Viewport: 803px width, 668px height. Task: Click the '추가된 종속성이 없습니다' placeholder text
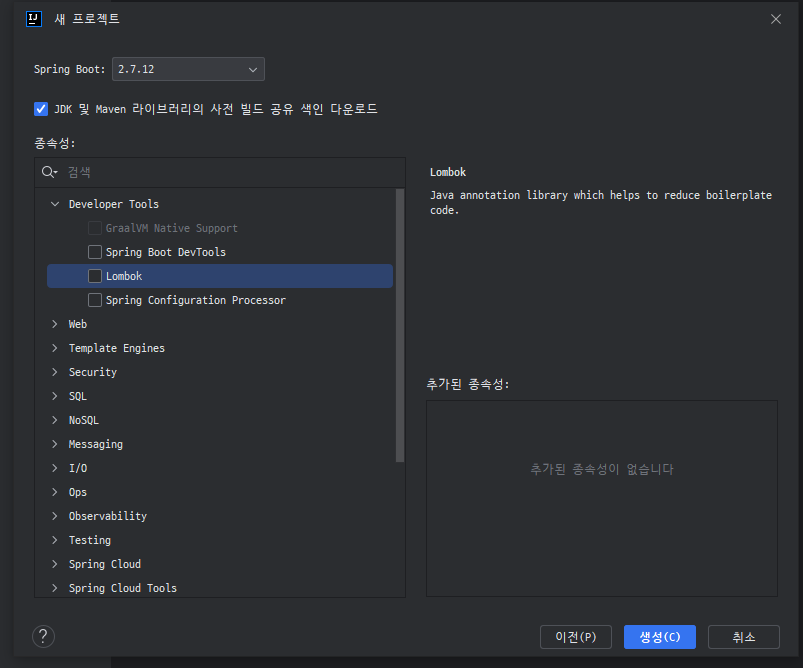[602, 469]
